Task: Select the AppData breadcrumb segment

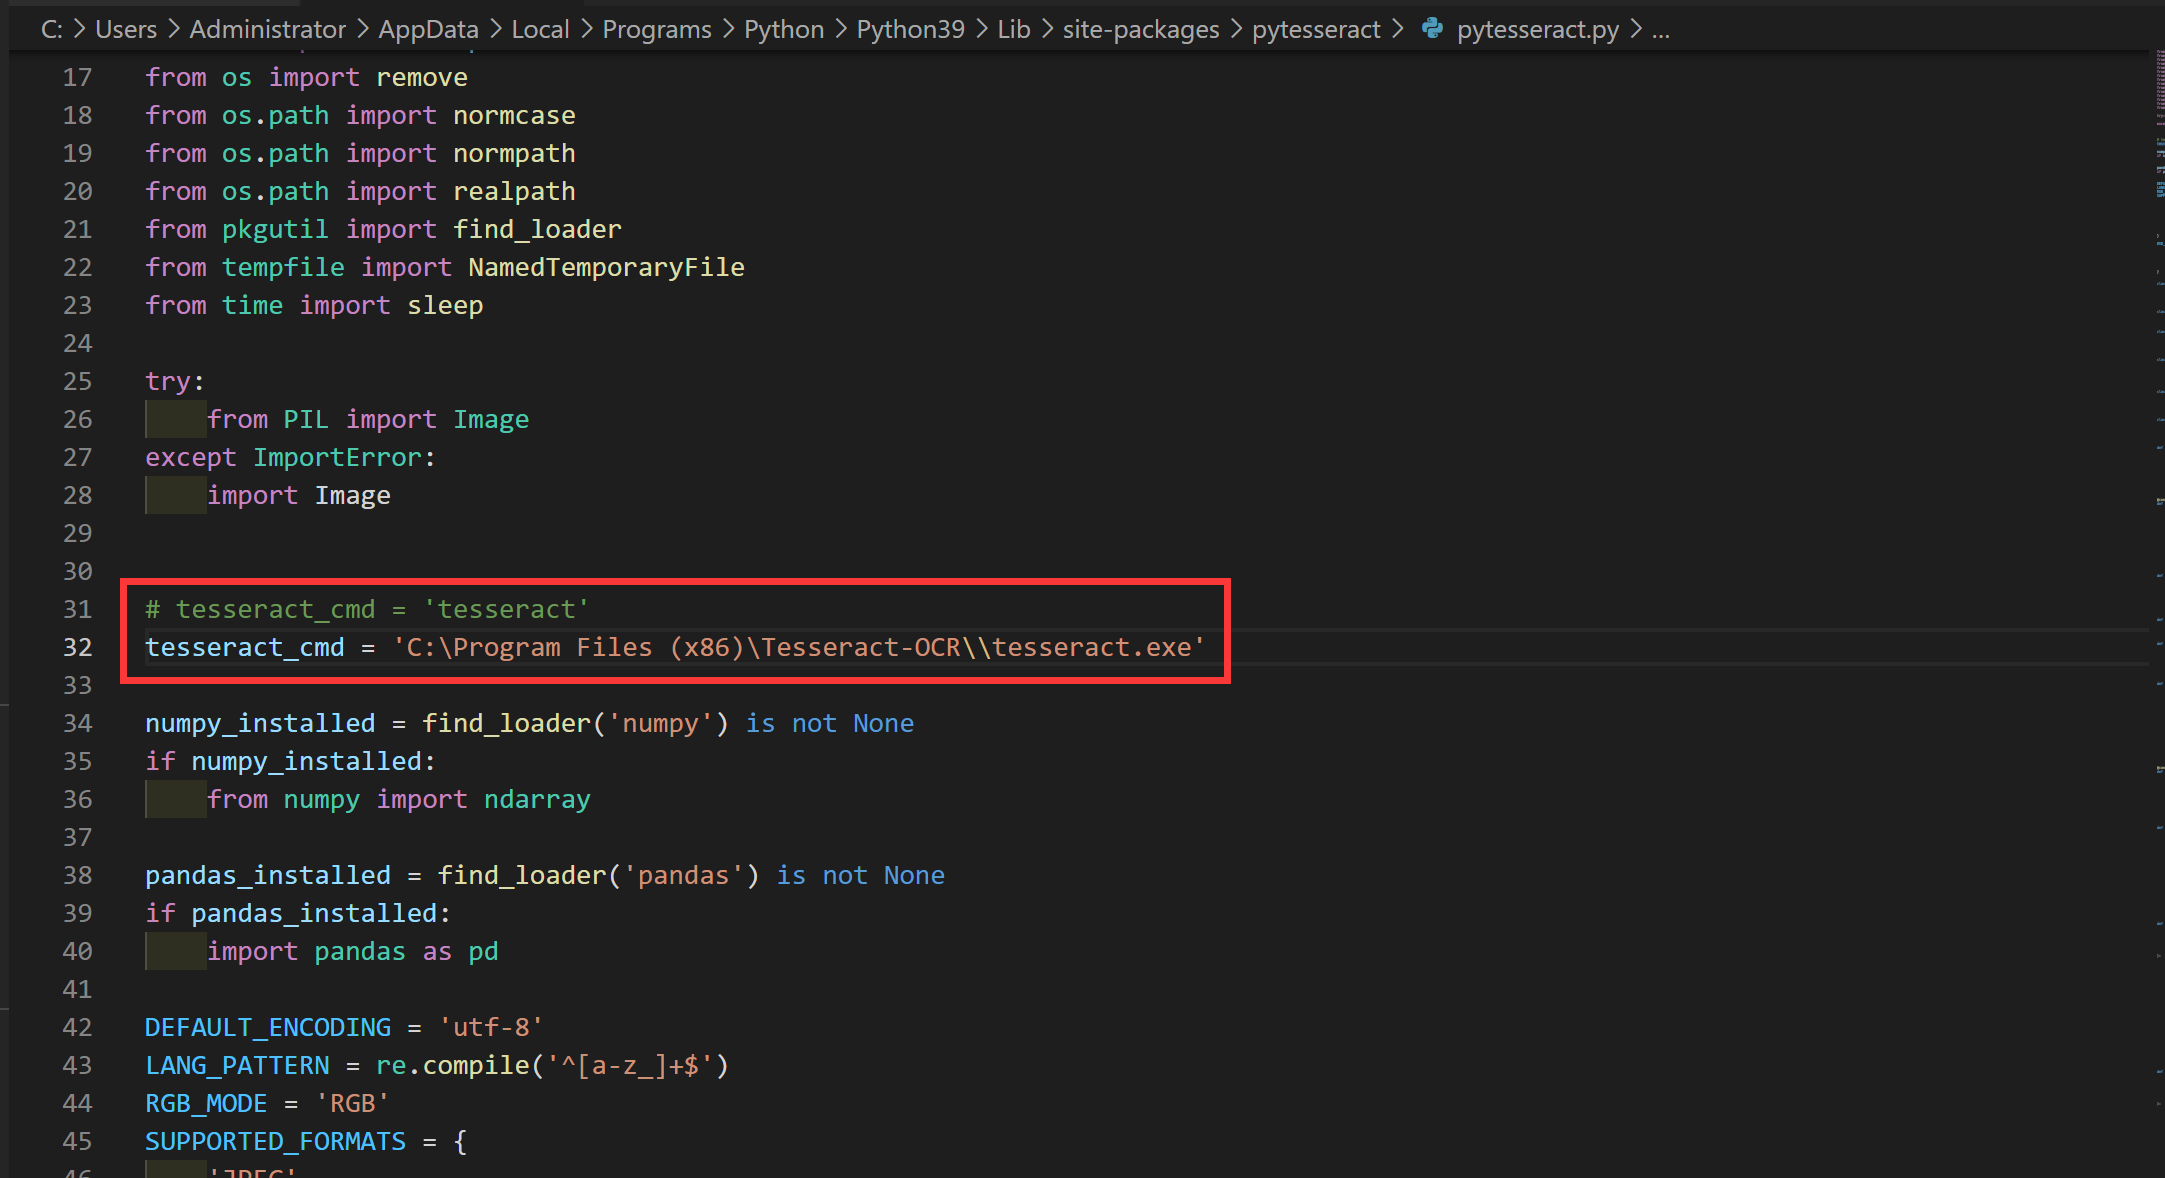Action: click(x=428, y=30)
